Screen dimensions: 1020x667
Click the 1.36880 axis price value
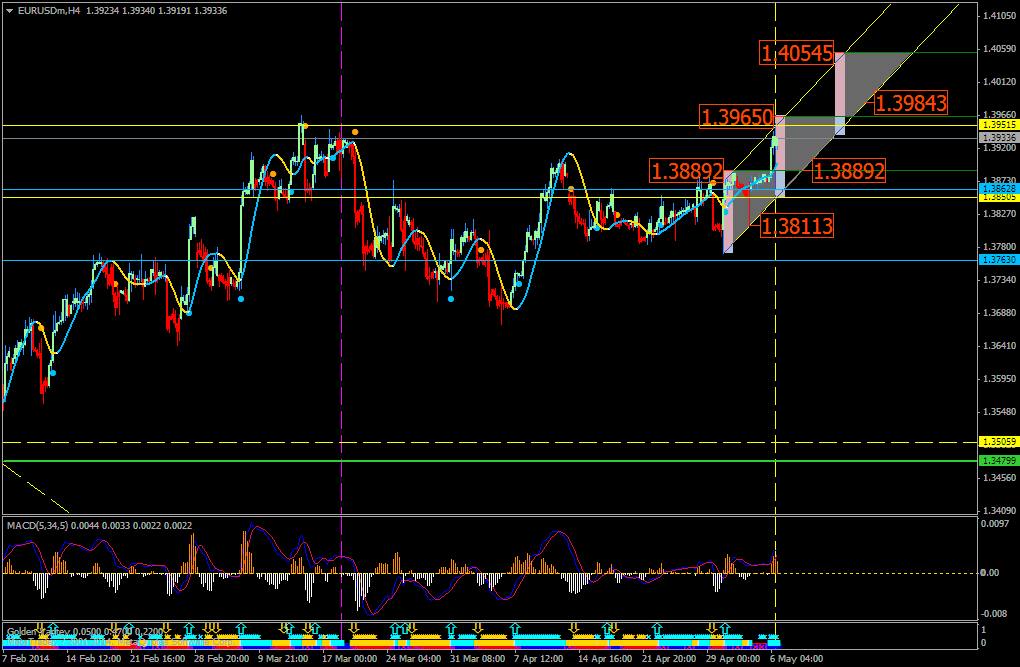coord(1000,312)
